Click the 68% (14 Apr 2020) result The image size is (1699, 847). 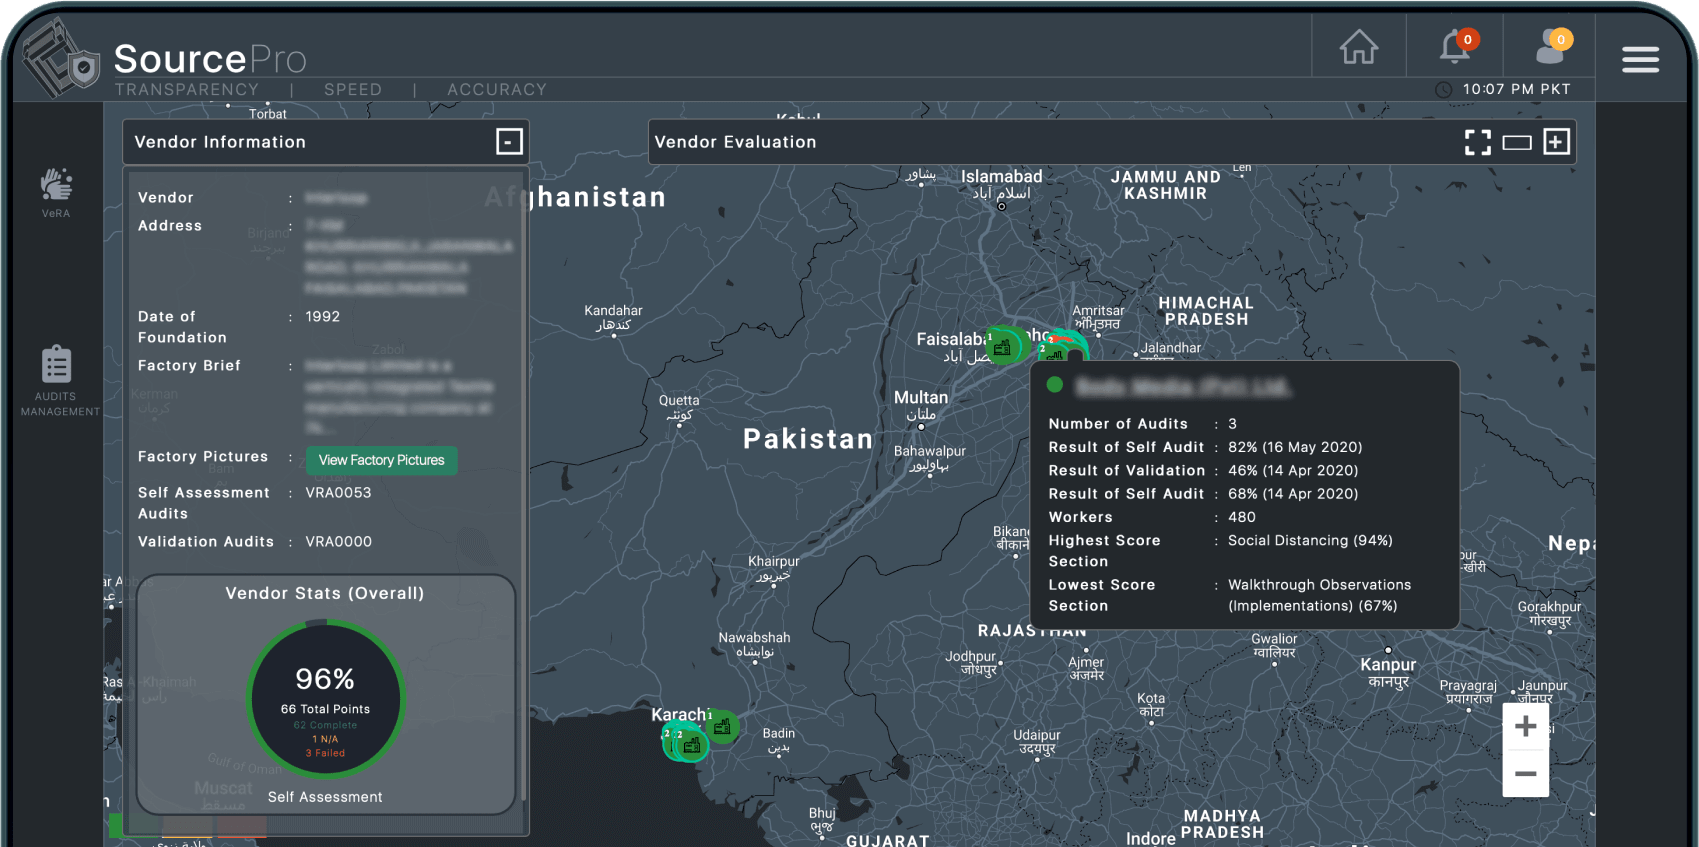[x=1293, y=494]
